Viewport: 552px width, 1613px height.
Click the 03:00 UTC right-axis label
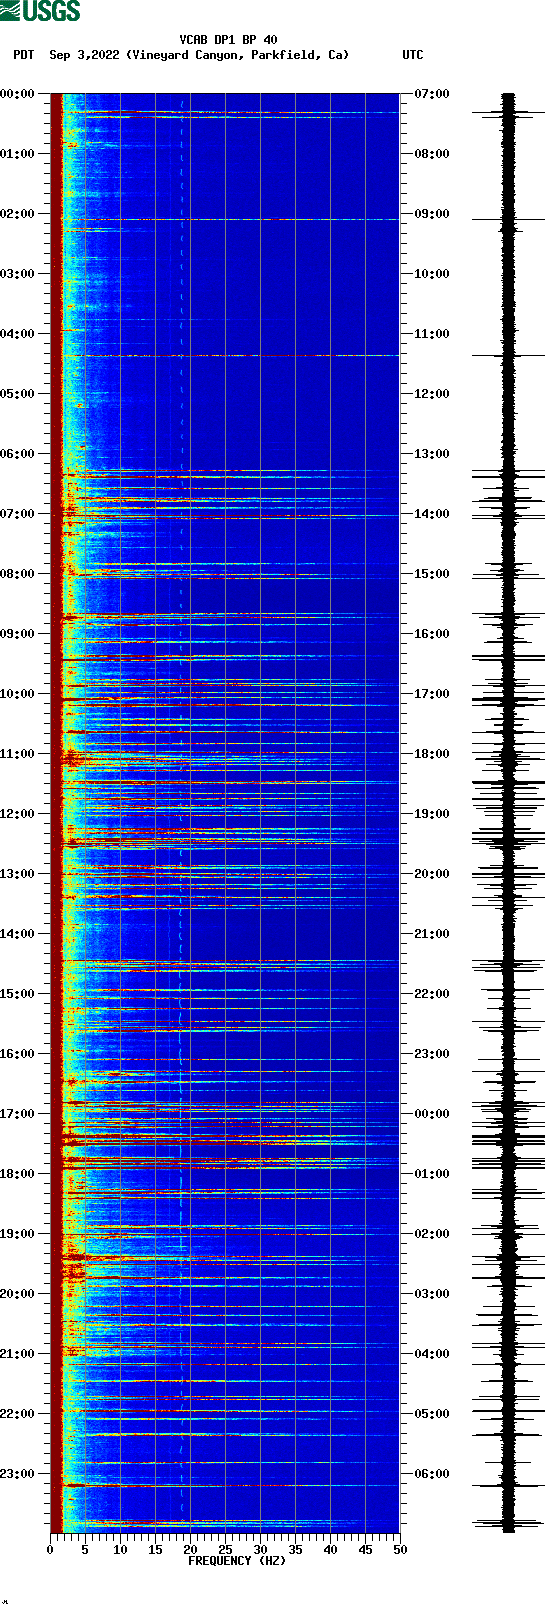[x=432, y=1294]
